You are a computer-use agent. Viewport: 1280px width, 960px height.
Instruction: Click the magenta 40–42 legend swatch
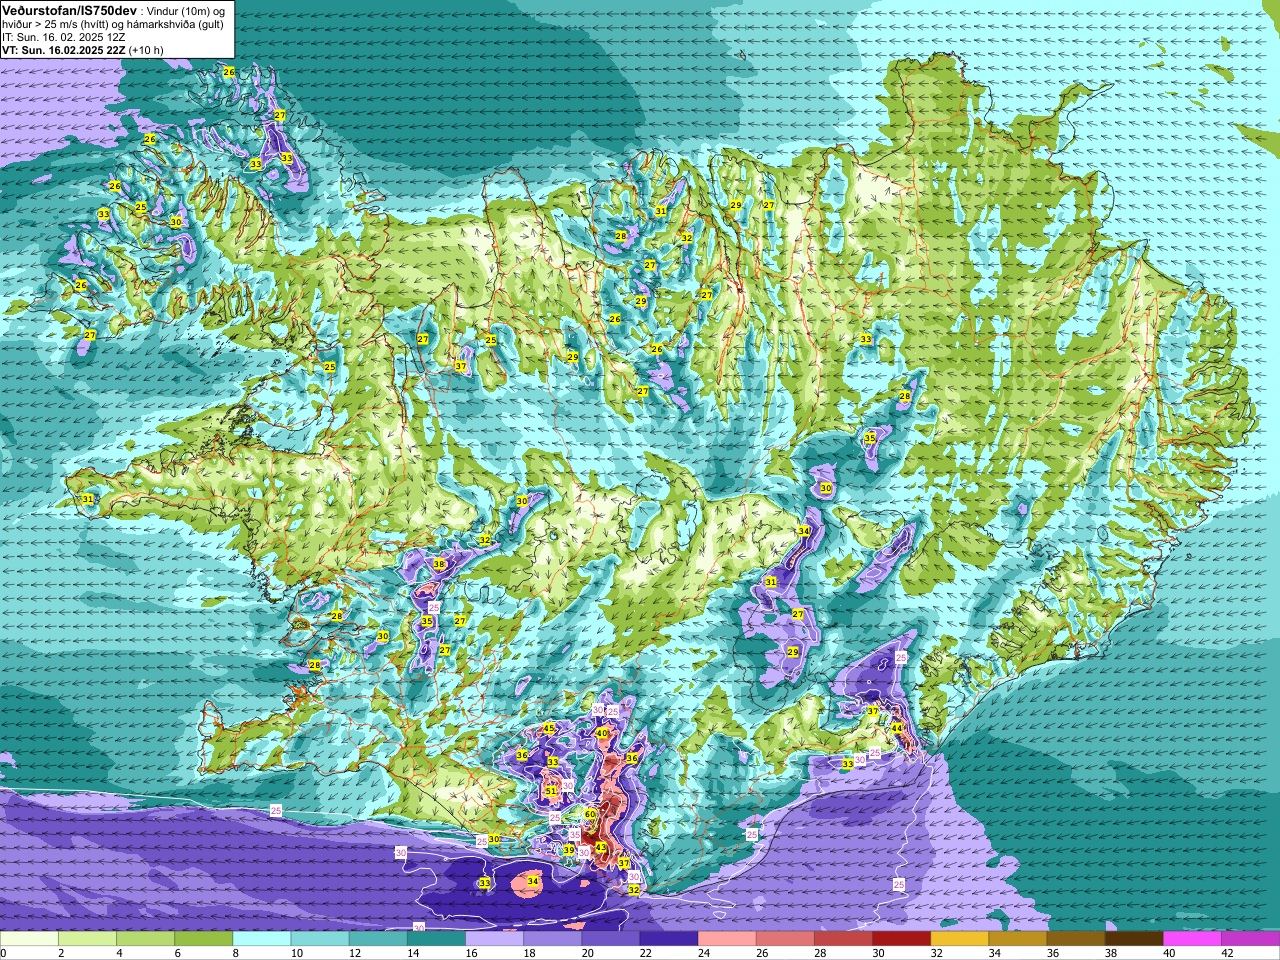coord(1193,939)
